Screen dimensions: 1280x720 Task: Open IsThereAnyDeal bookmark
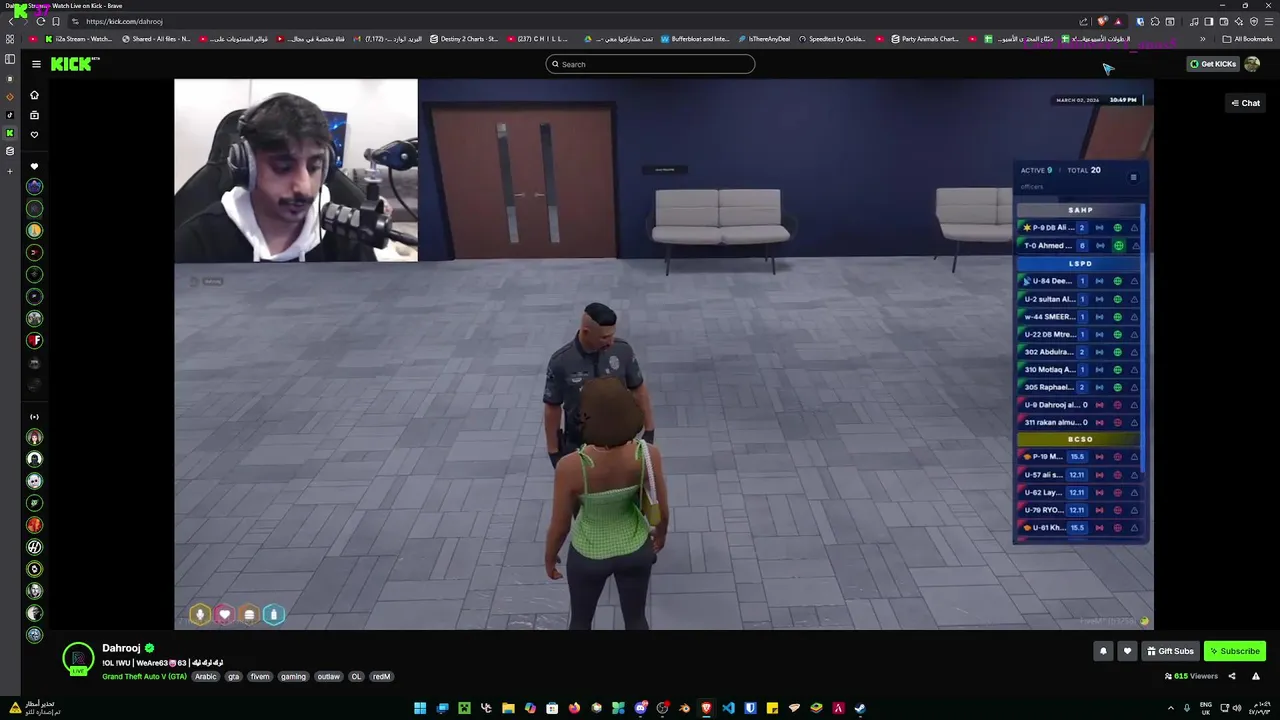click(763, 39)
